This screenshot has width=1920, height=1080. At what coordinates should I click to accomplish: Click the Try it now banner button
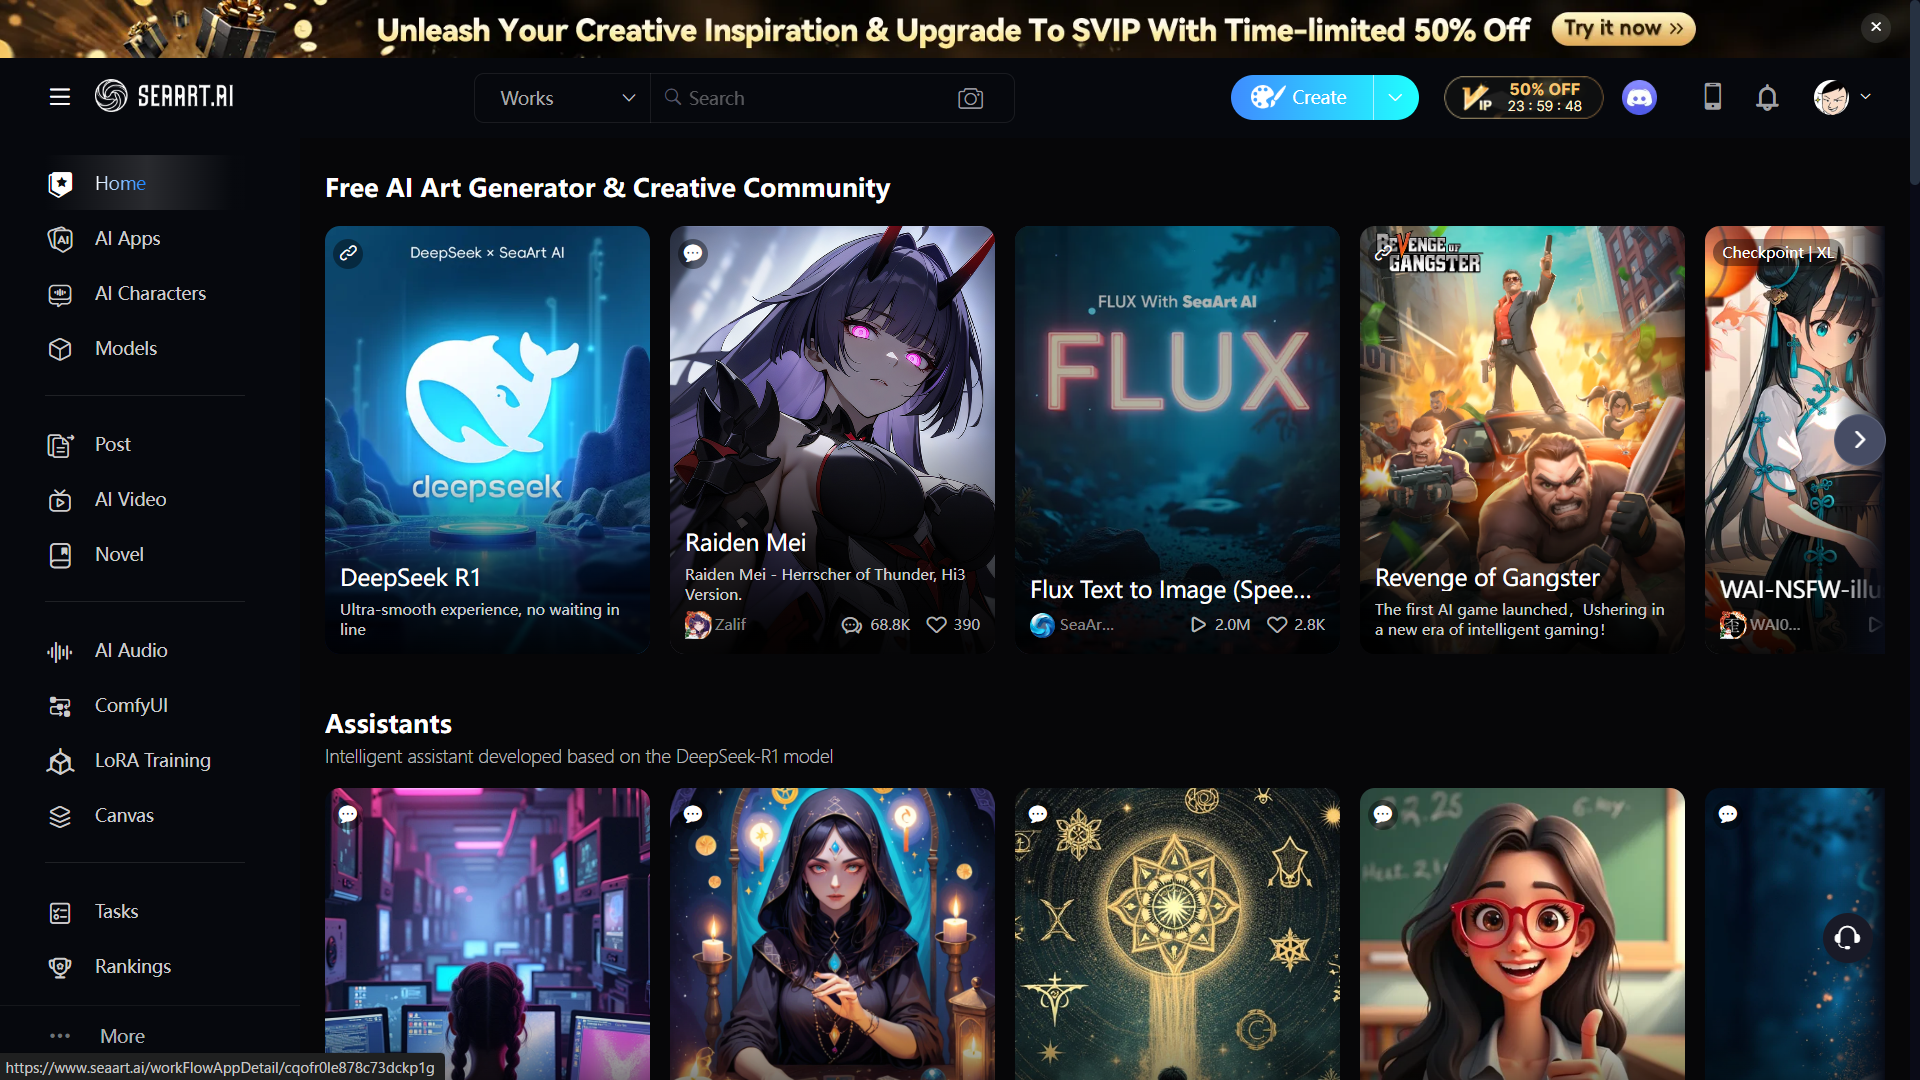click(x=1623, y=29)
